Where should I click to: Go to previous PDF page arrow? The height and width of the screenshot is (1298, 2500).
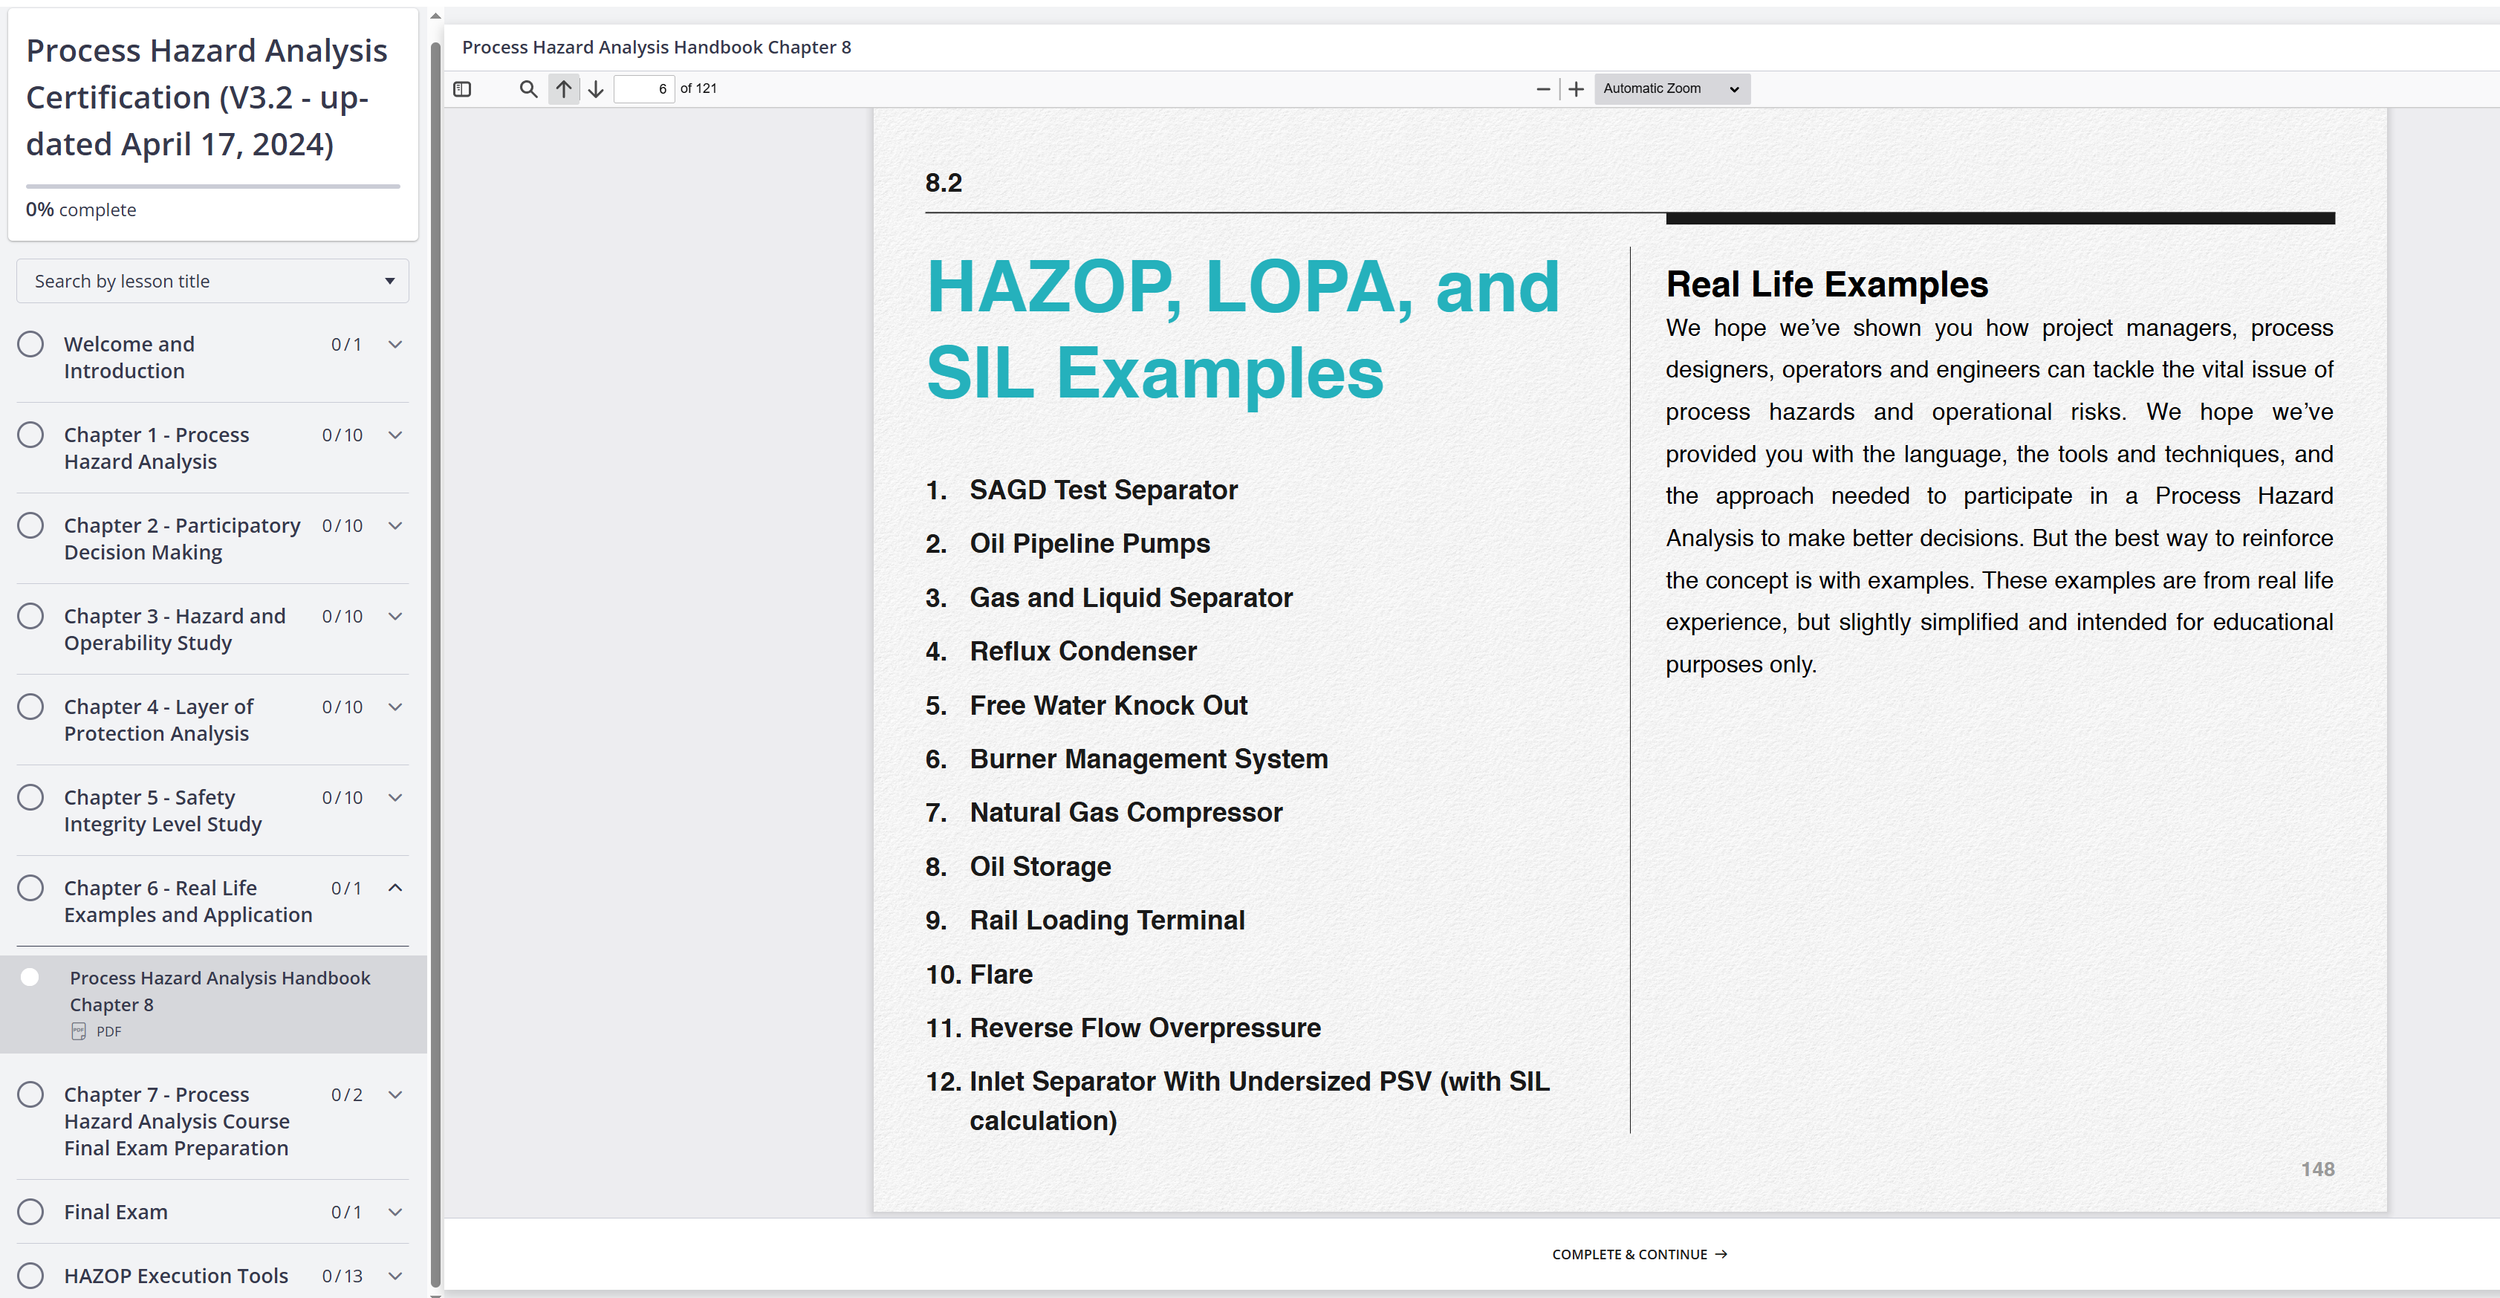[564, 89]
